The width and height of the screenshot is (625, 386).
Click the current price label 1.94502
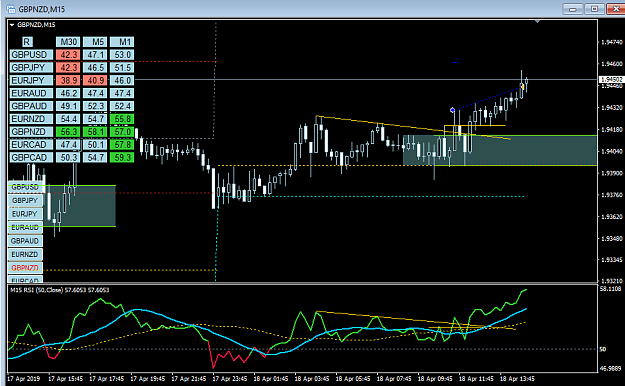click(611, 80)
